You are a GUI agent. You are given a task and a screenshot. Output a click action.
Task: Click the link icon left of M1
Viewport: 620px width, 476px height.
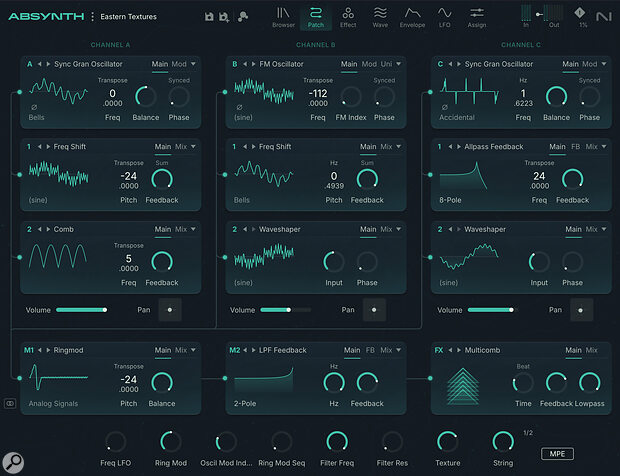click(10, 403)
